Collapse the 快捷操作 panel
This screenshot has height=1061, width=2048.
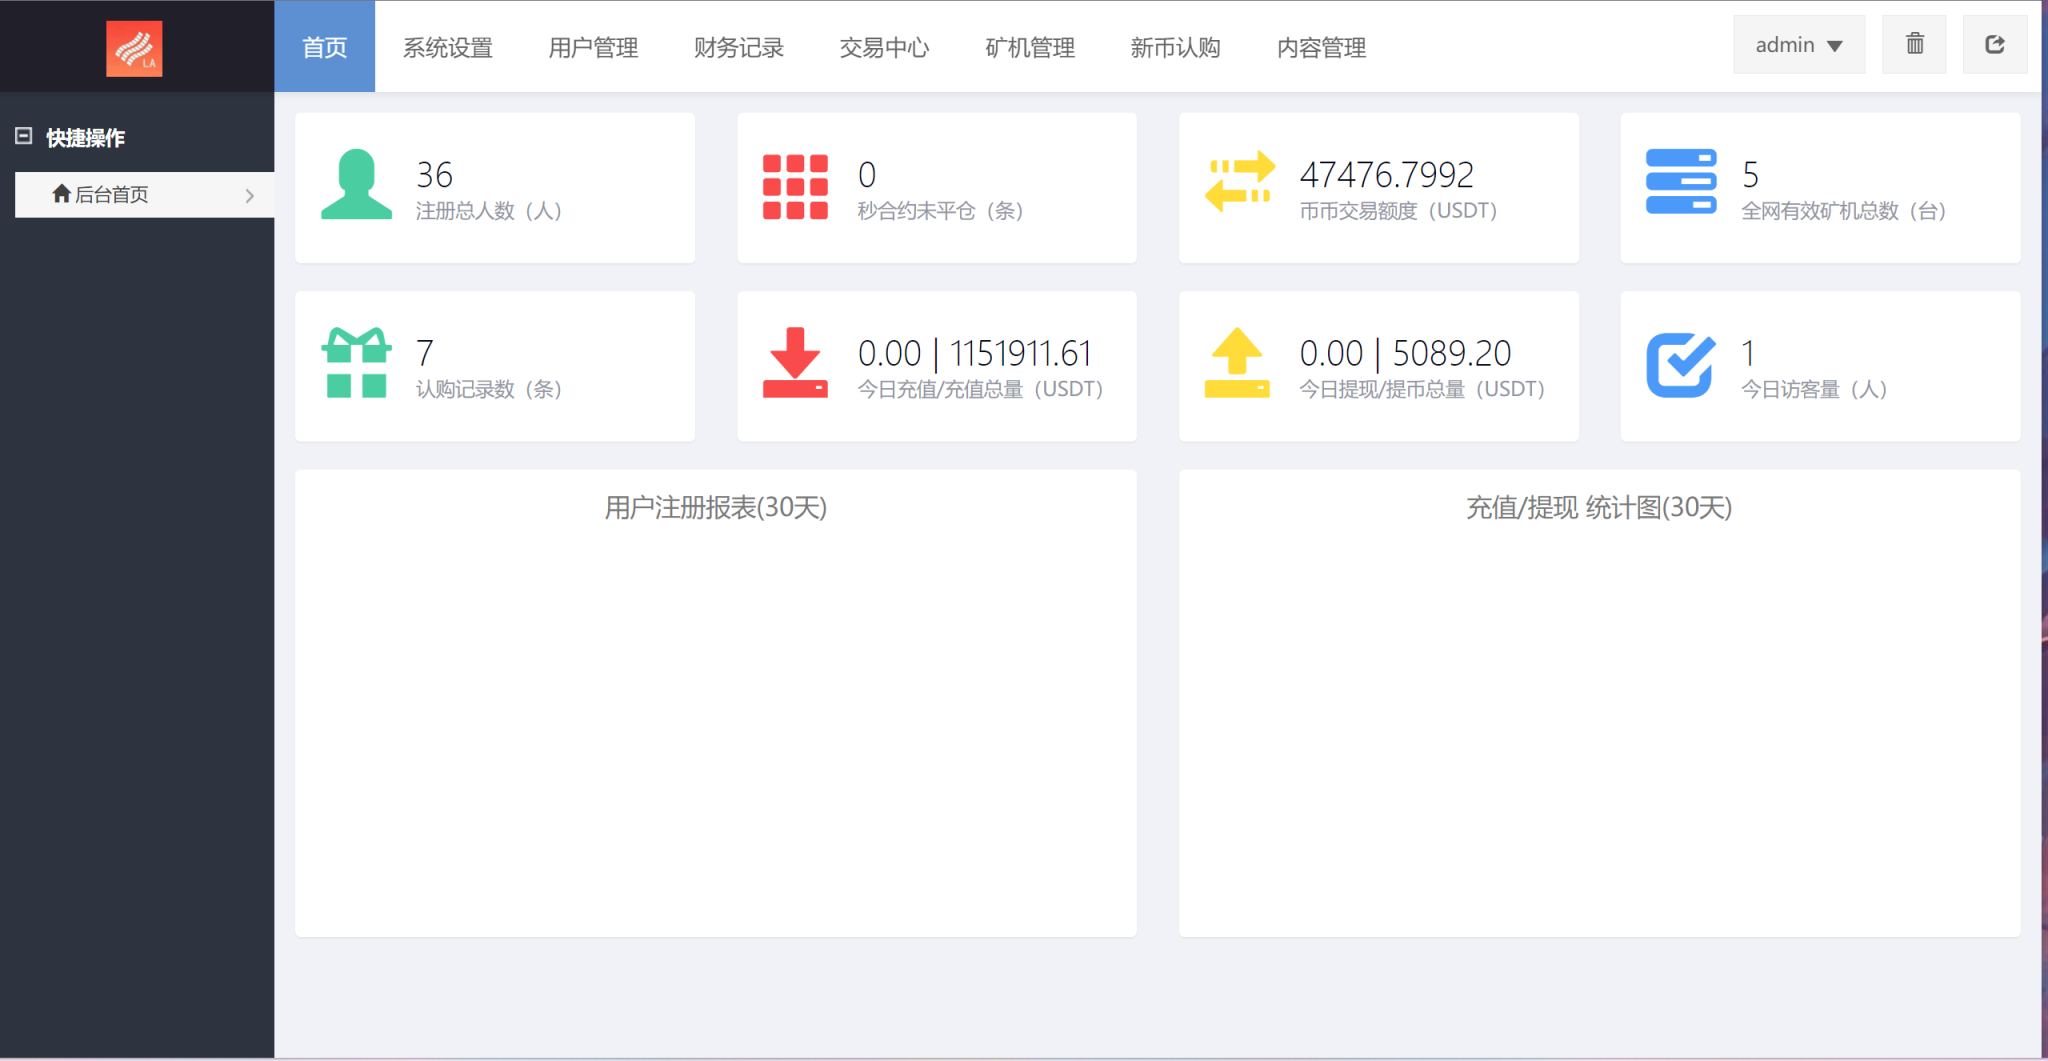(23, 136)
